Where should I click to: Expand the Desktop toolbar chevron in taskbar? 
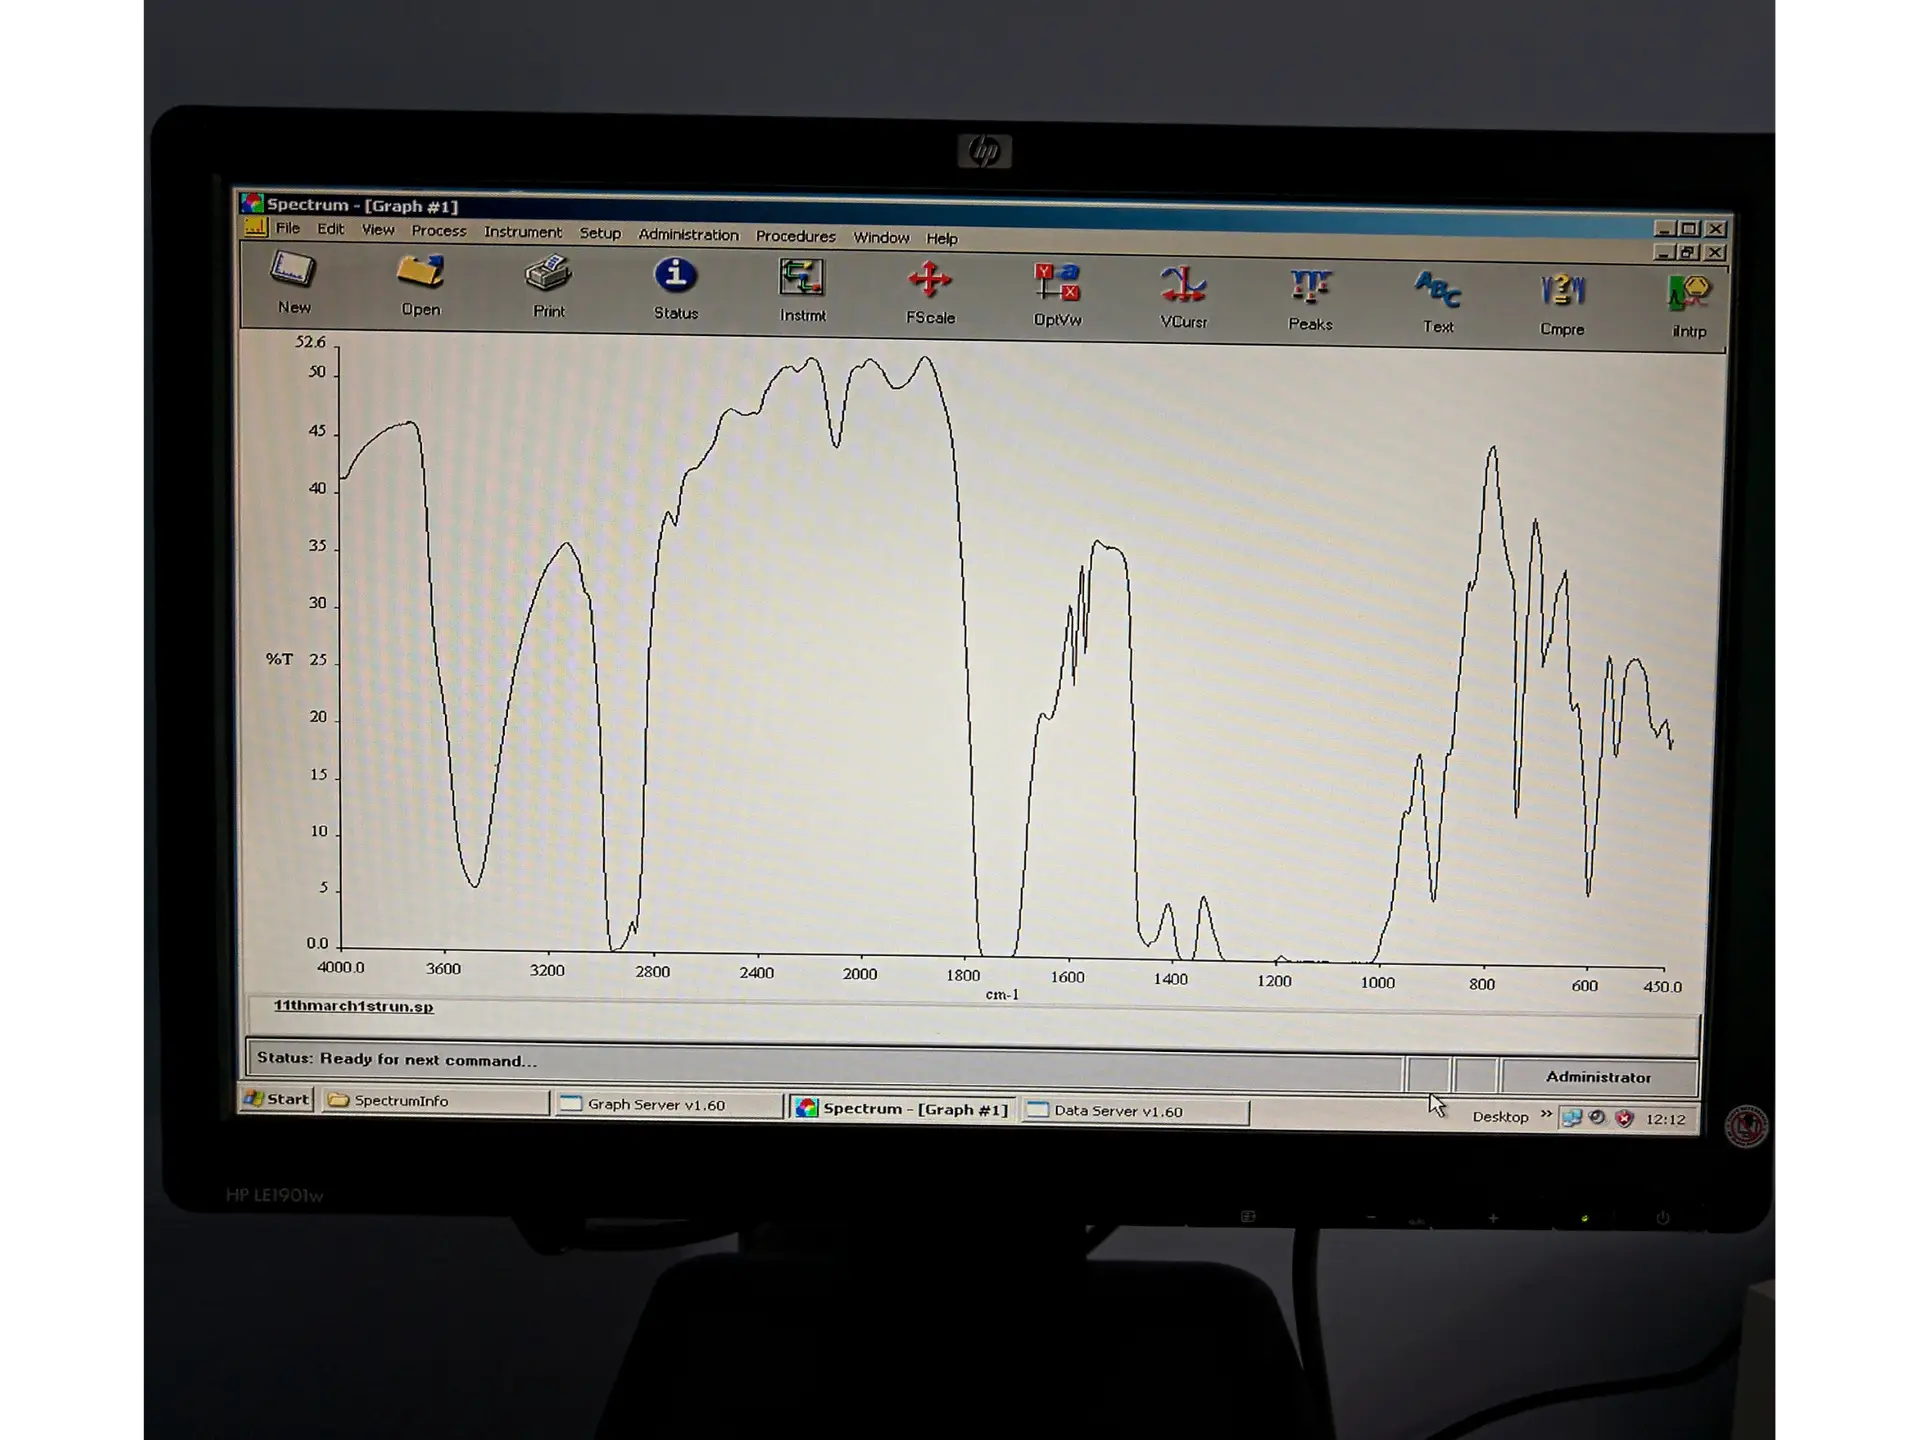tap(1546, 1114)
